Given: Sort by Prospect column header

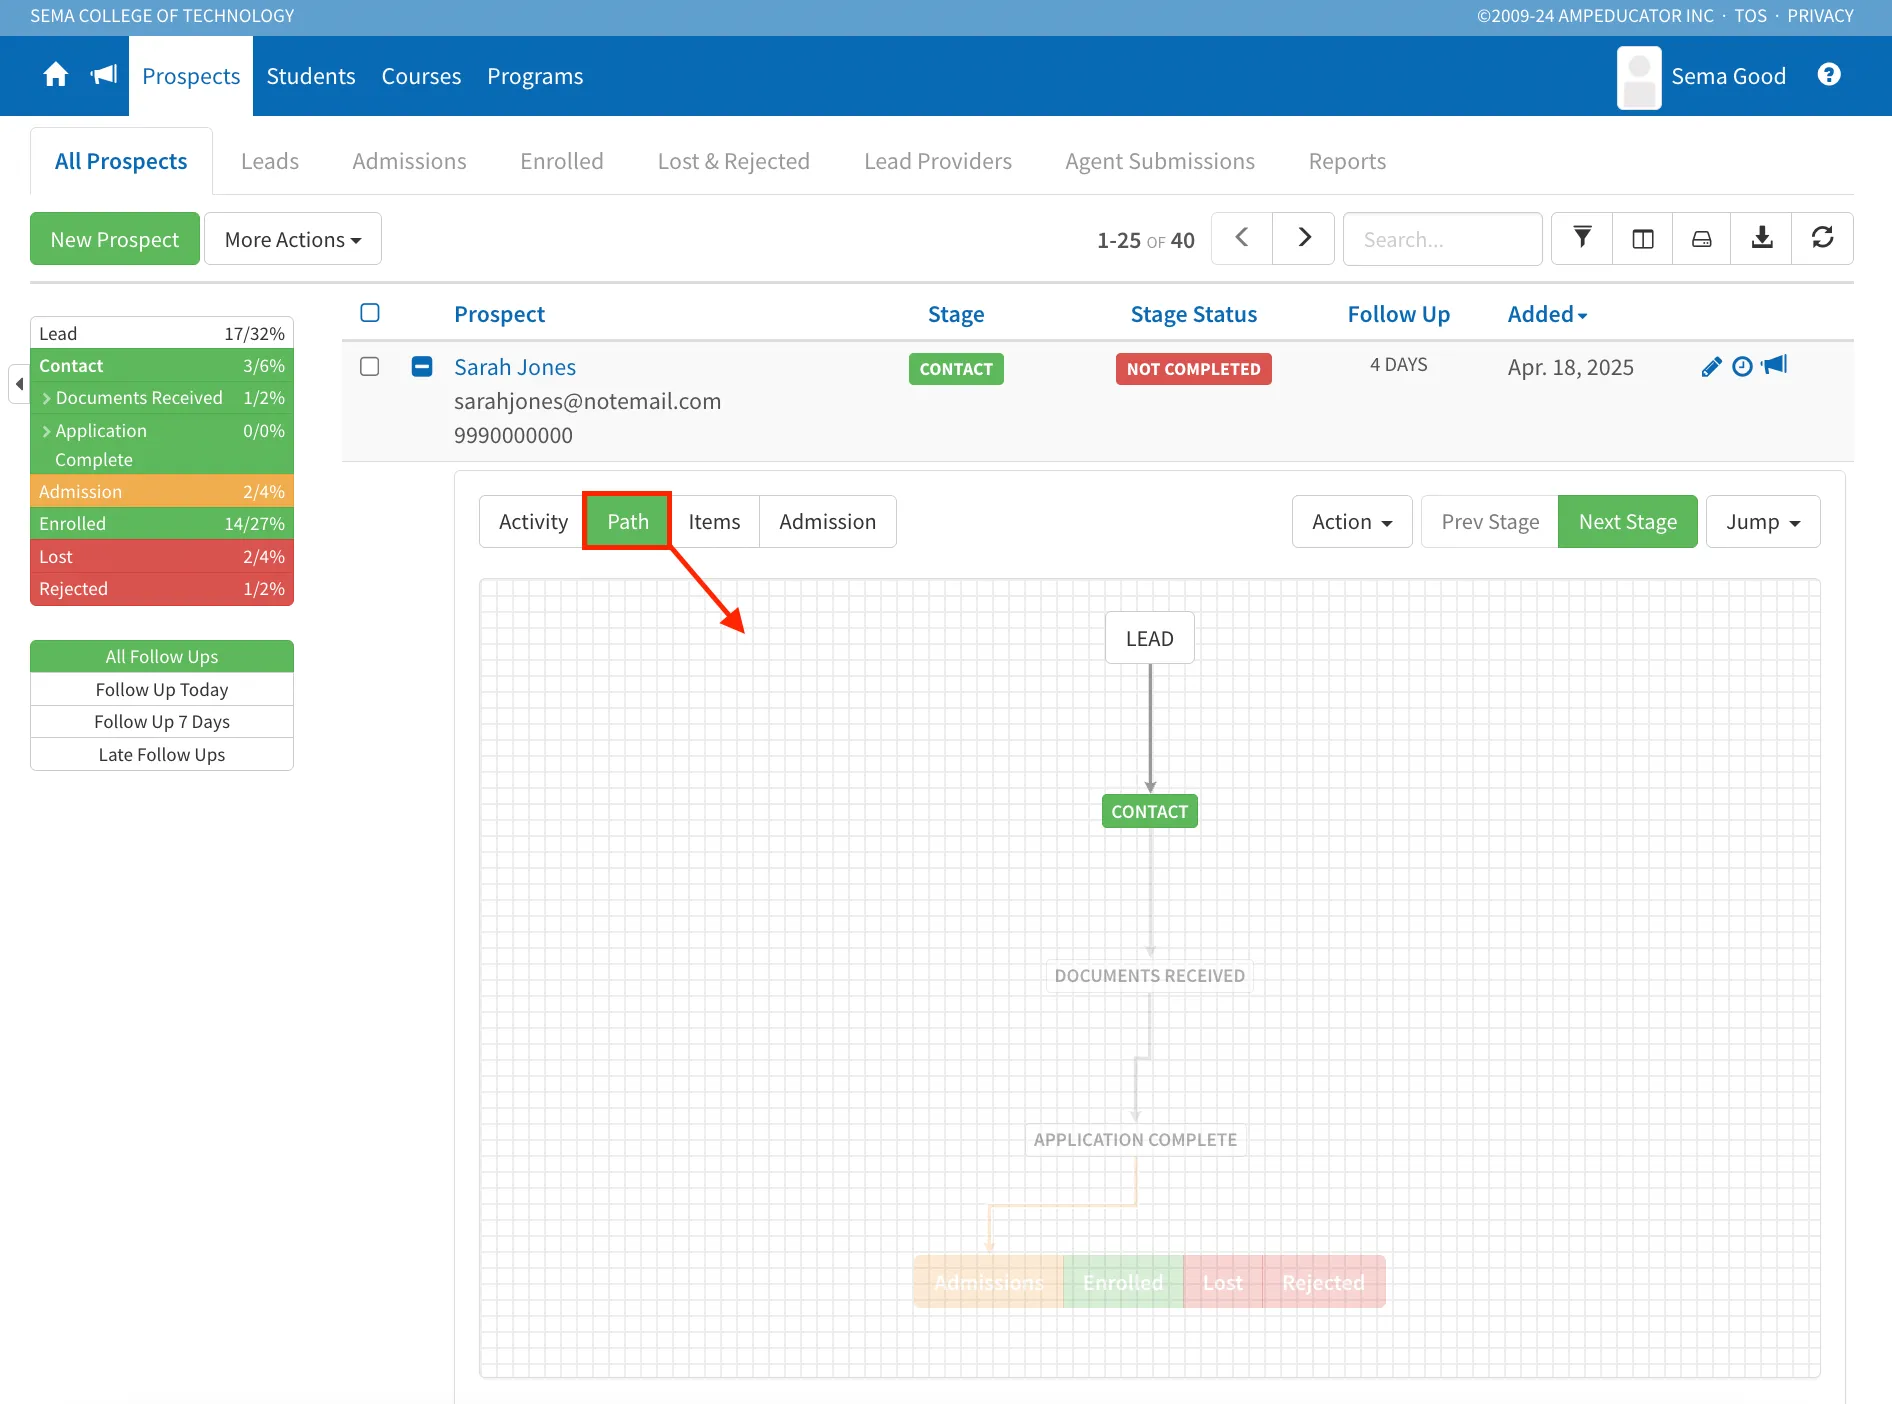Looking at the screenshot, I should [x=499, y=314].
